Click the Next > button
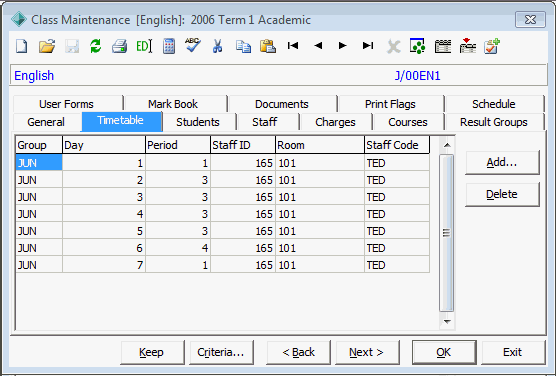 [x=367, y=352]
